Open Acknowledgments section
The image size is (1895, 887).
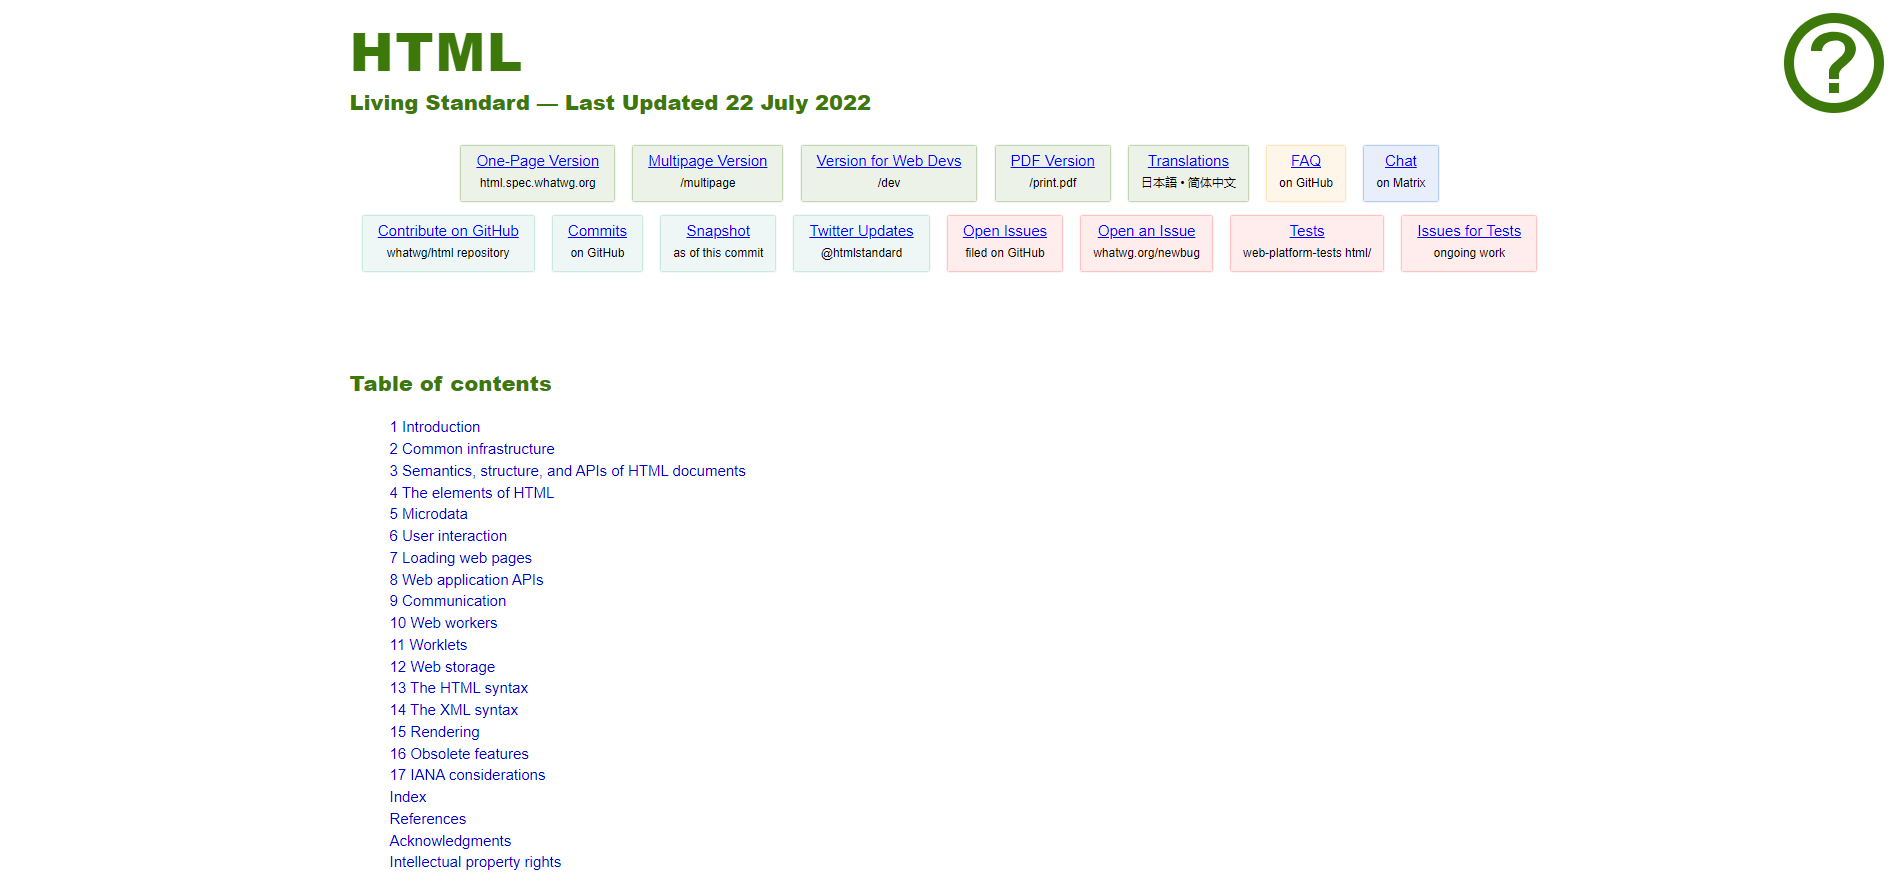pyautogui.click(x=450, y=841)
